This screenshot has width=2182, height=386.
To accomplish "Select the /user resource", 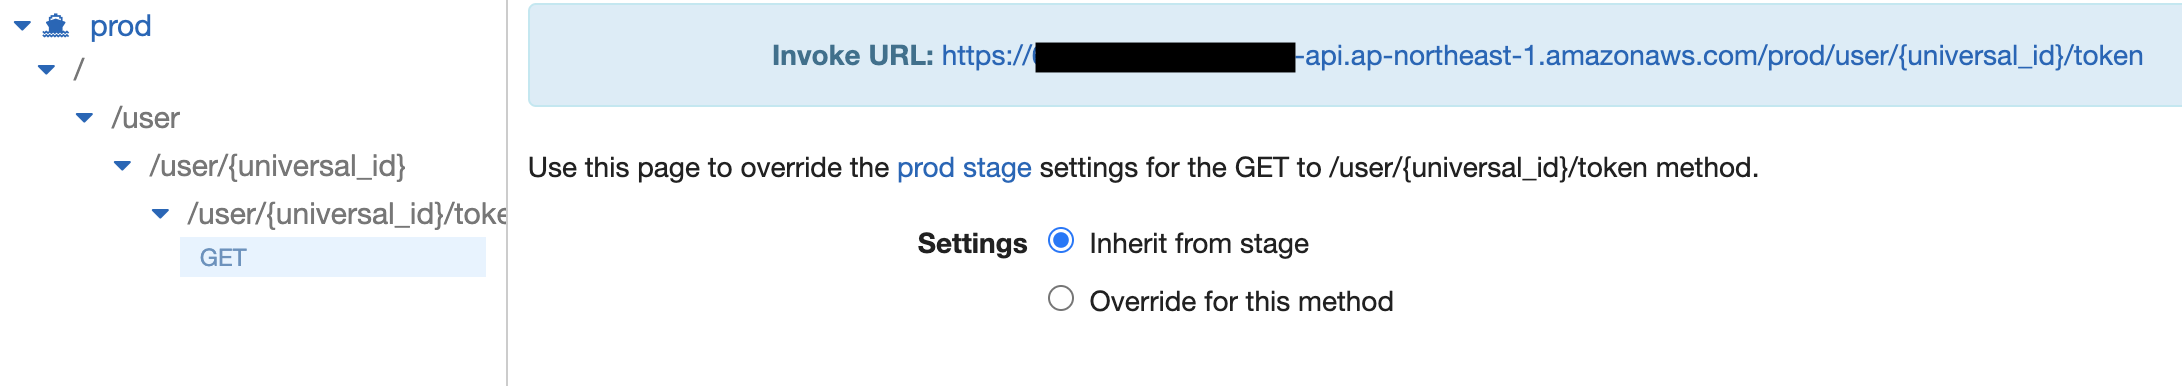I will (146, 118).
